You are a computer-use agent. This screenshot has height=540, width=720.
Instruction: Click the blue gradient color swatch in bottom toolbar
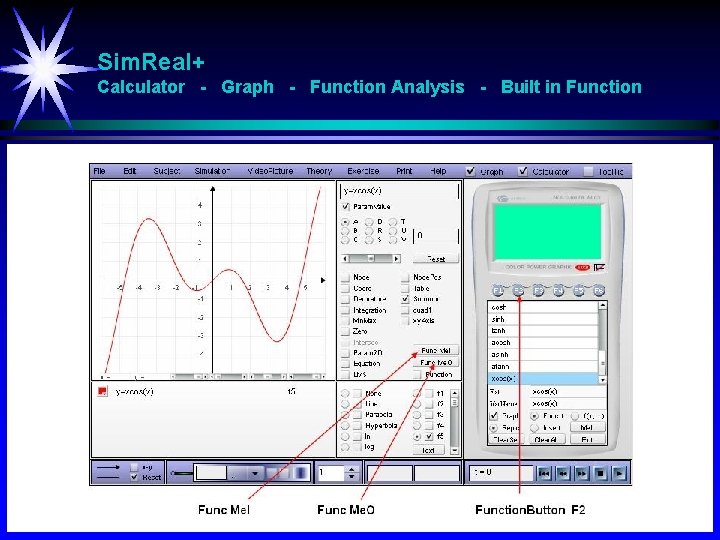(301, 473)
